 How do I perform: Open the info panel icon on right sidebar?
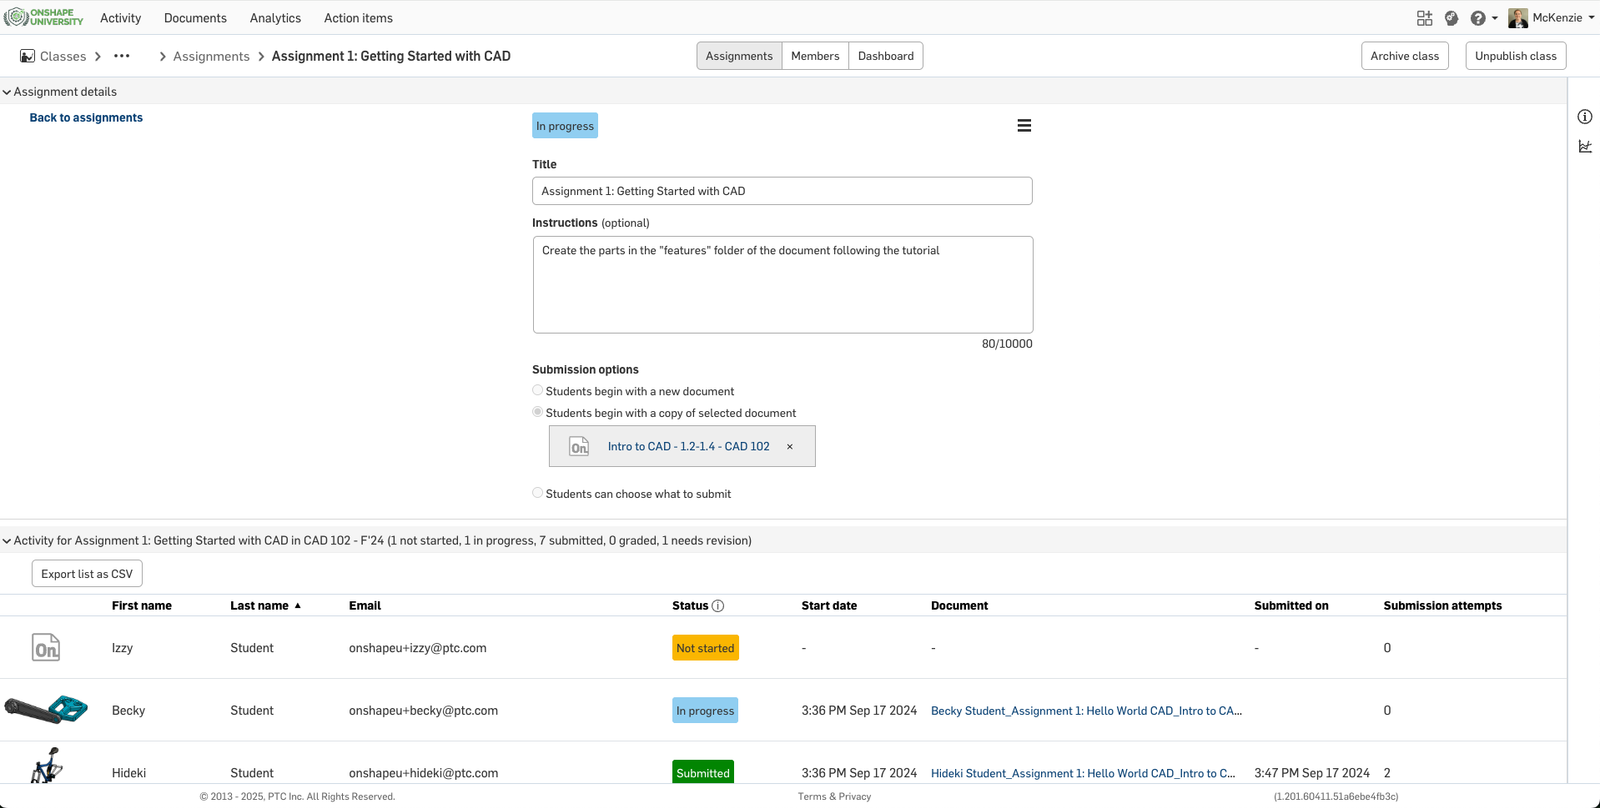1585,117
